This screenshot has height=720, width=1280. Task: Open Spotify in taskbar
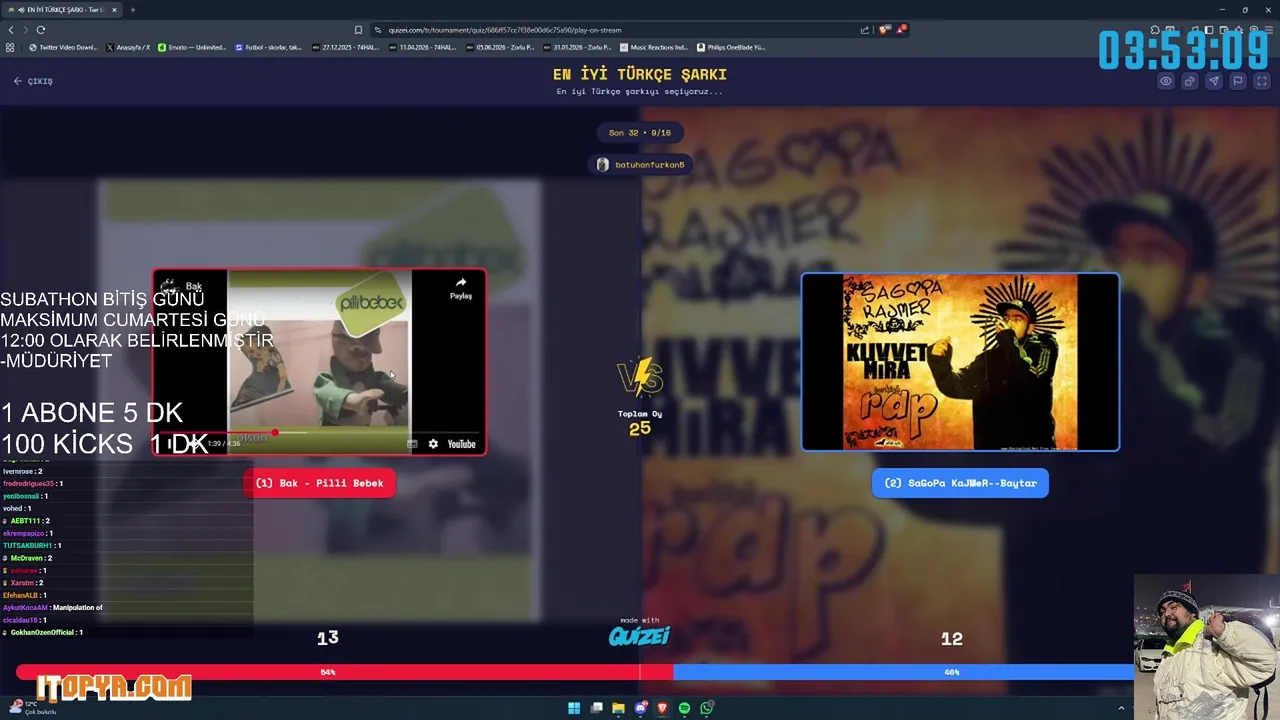684,708
